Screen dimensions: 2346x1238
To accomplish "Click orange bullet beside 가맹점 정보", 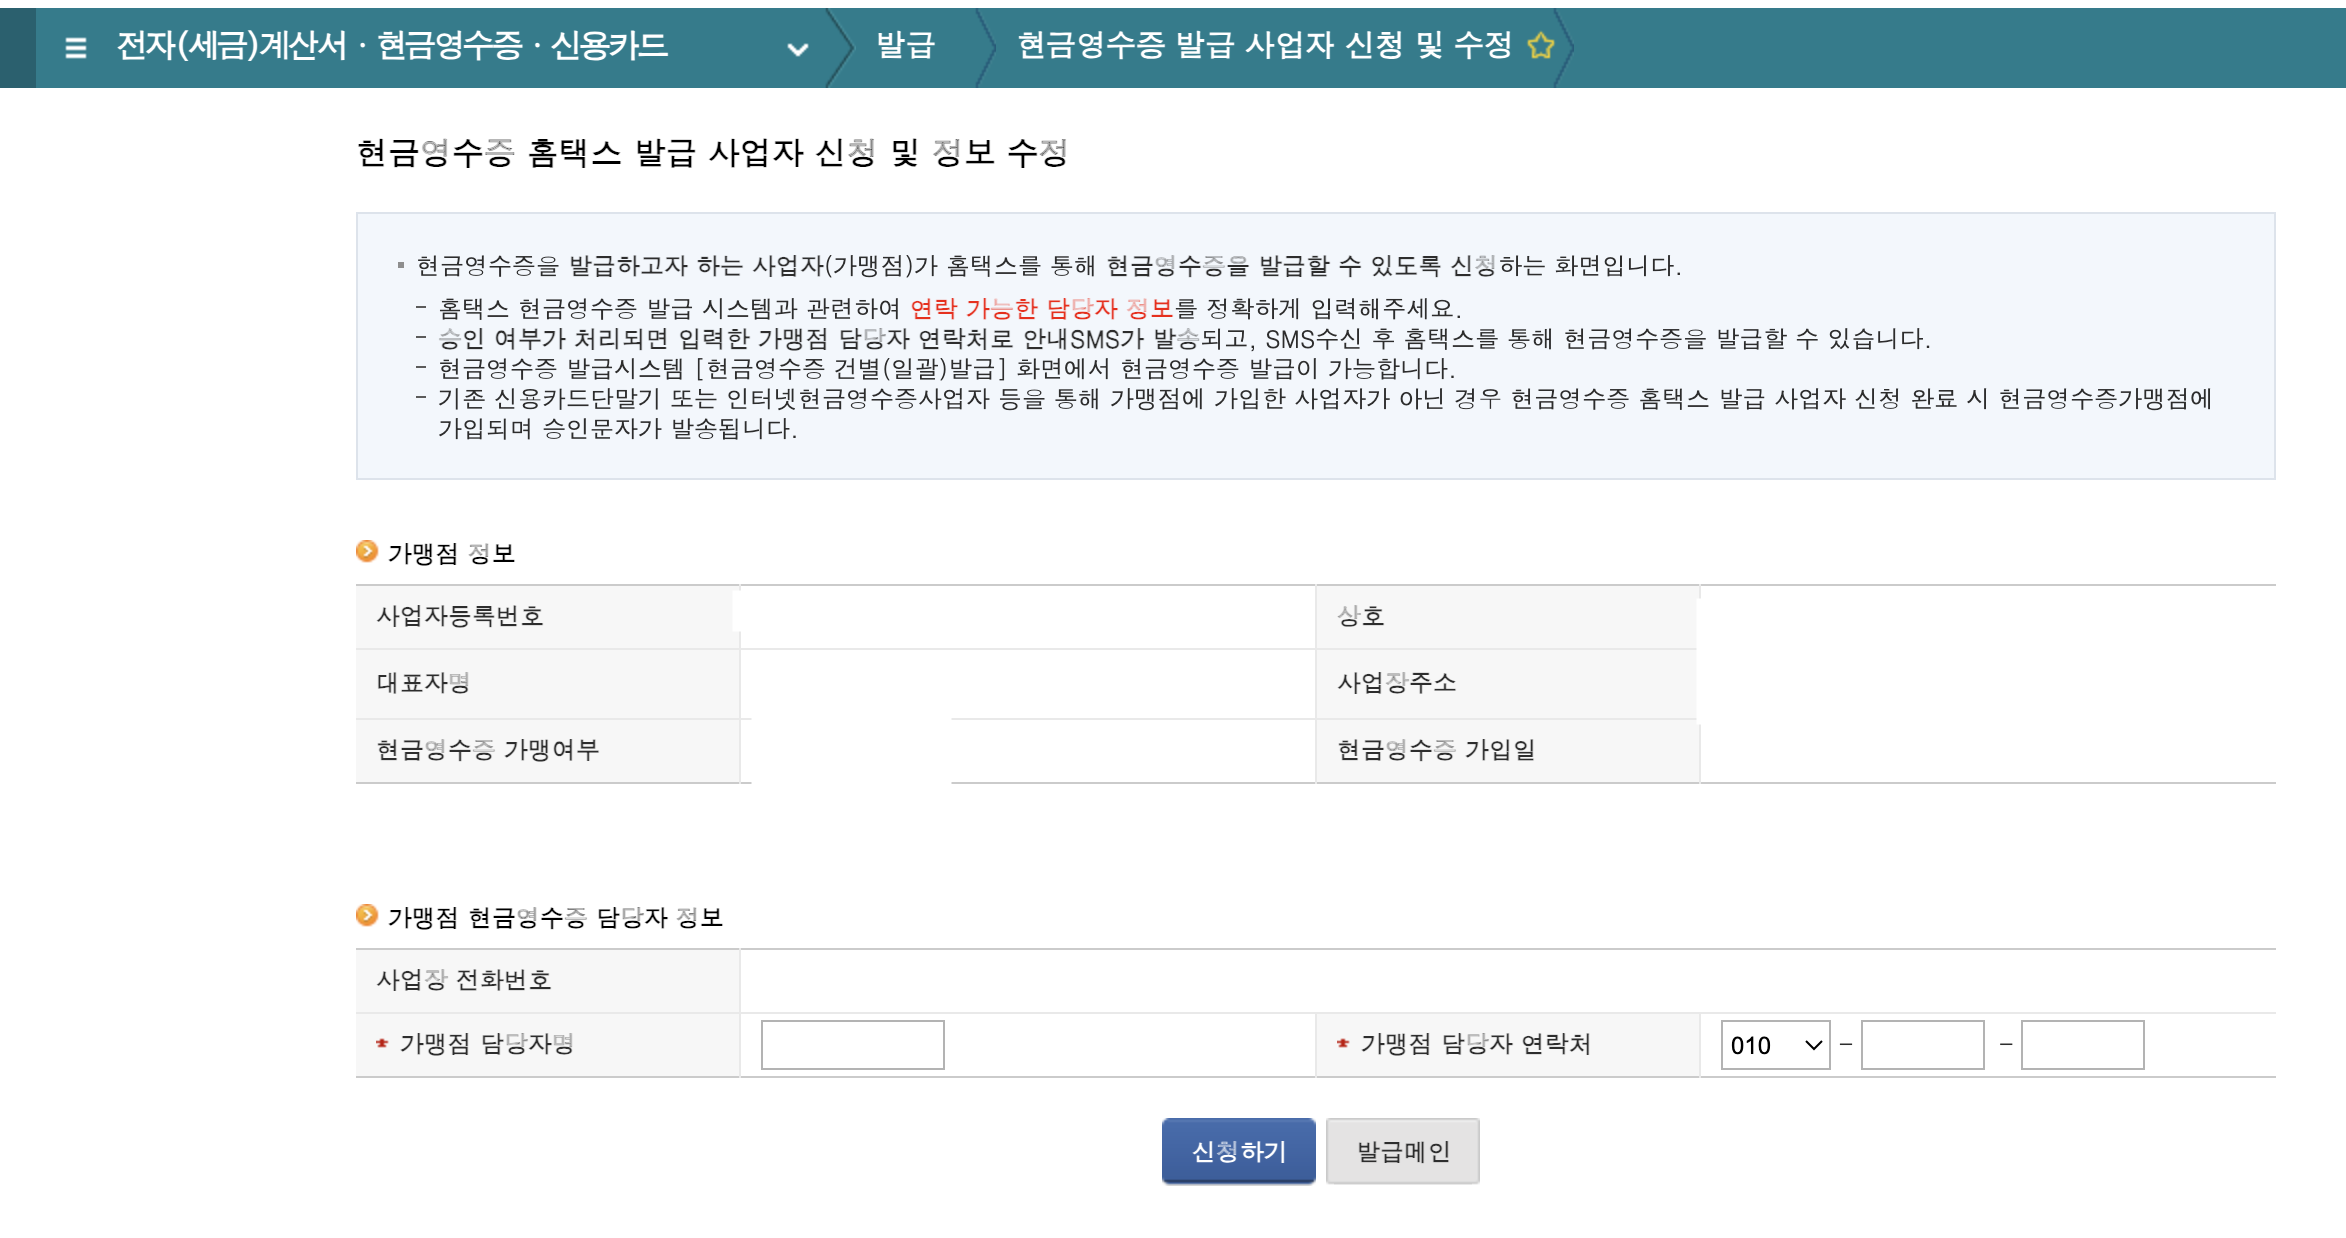I will pyautogui.click(x=367, y=551).
